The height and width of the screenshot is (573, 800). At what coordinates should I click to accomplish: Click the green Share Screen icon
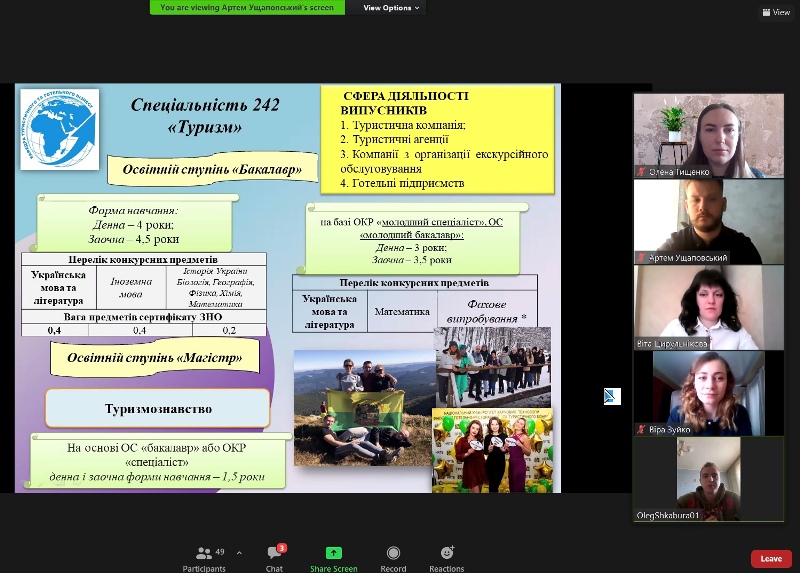[x=333, y=556]
